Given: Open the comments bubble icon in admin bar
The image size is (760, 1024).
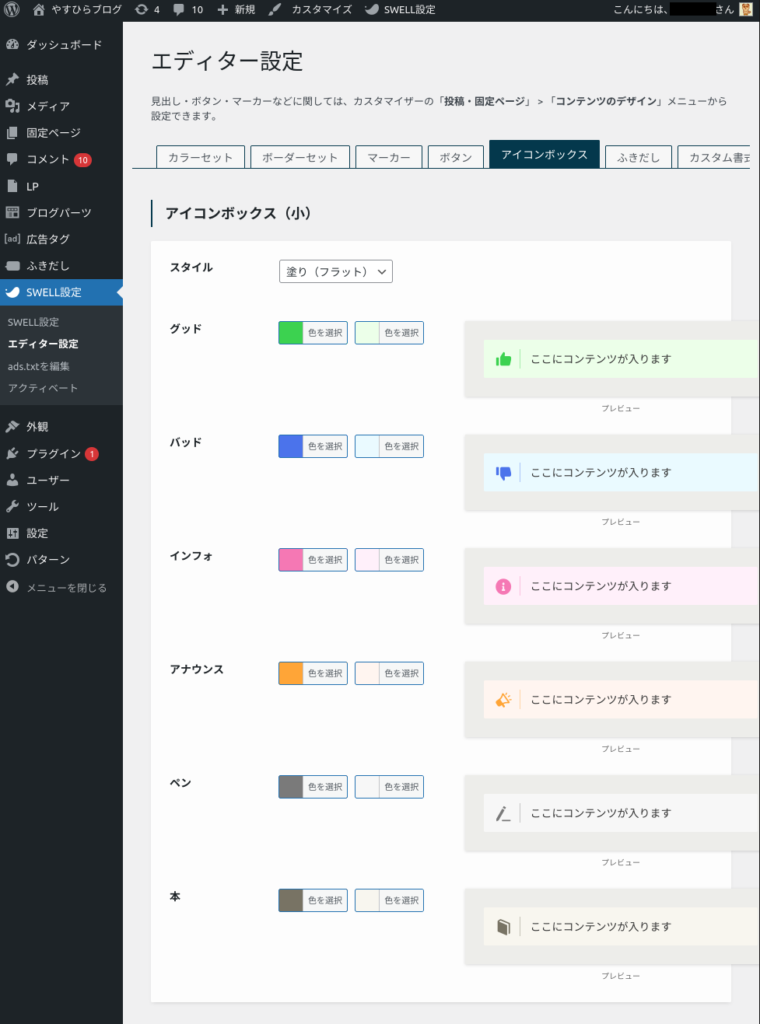Looking at the screenshot, I should pos(179,9).
